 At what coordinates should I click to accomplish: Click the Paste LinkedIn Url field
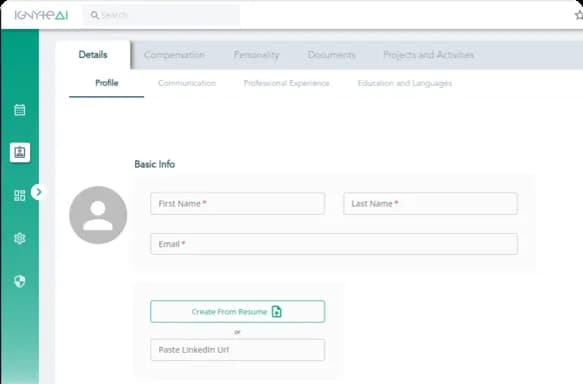[x=238, y=350]
